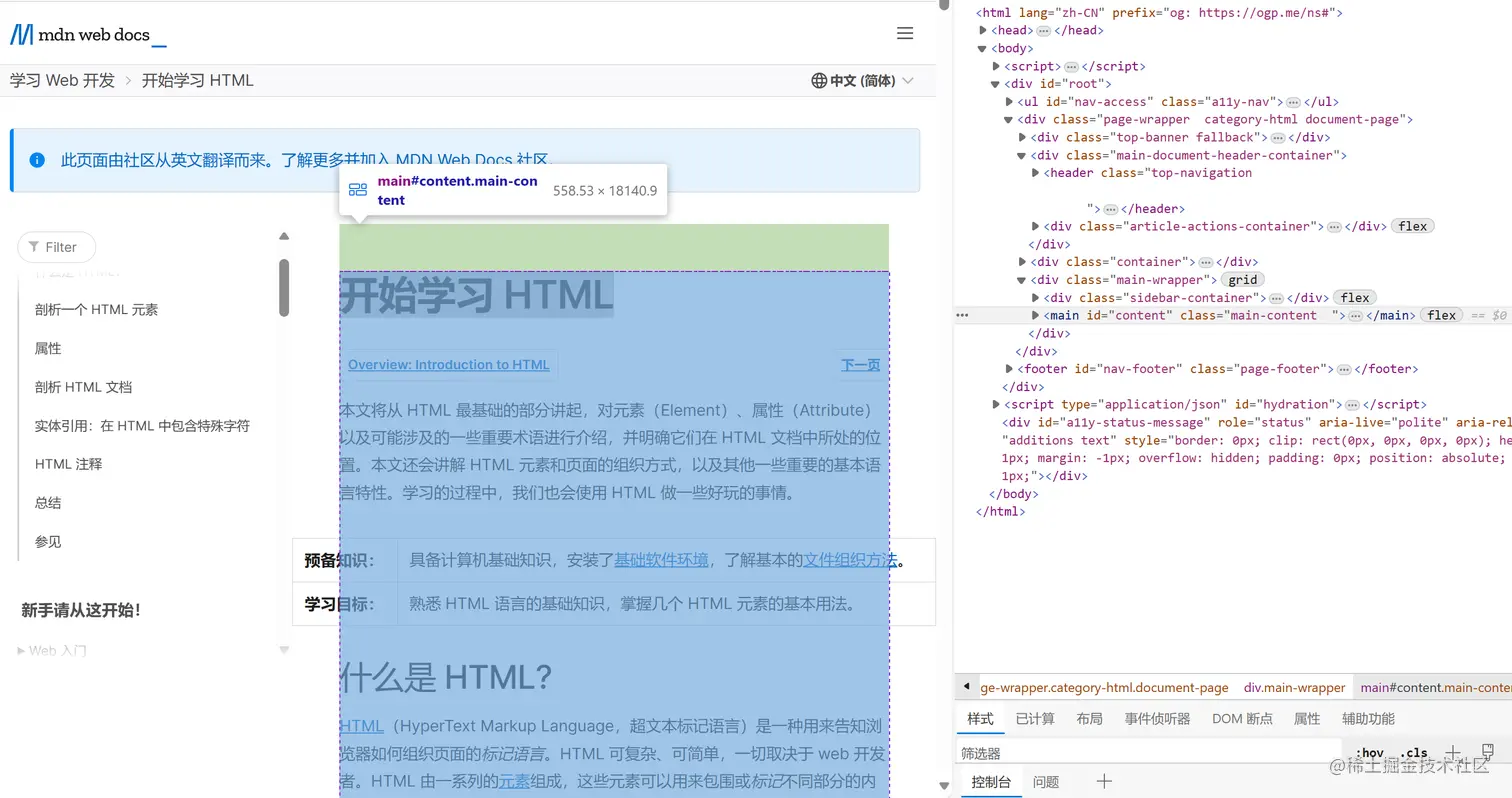The height and width of the screenshot is (798, 1512).
Task: Click the ellipsis badge in the nav-access ul
Action: click(1293, 102)
